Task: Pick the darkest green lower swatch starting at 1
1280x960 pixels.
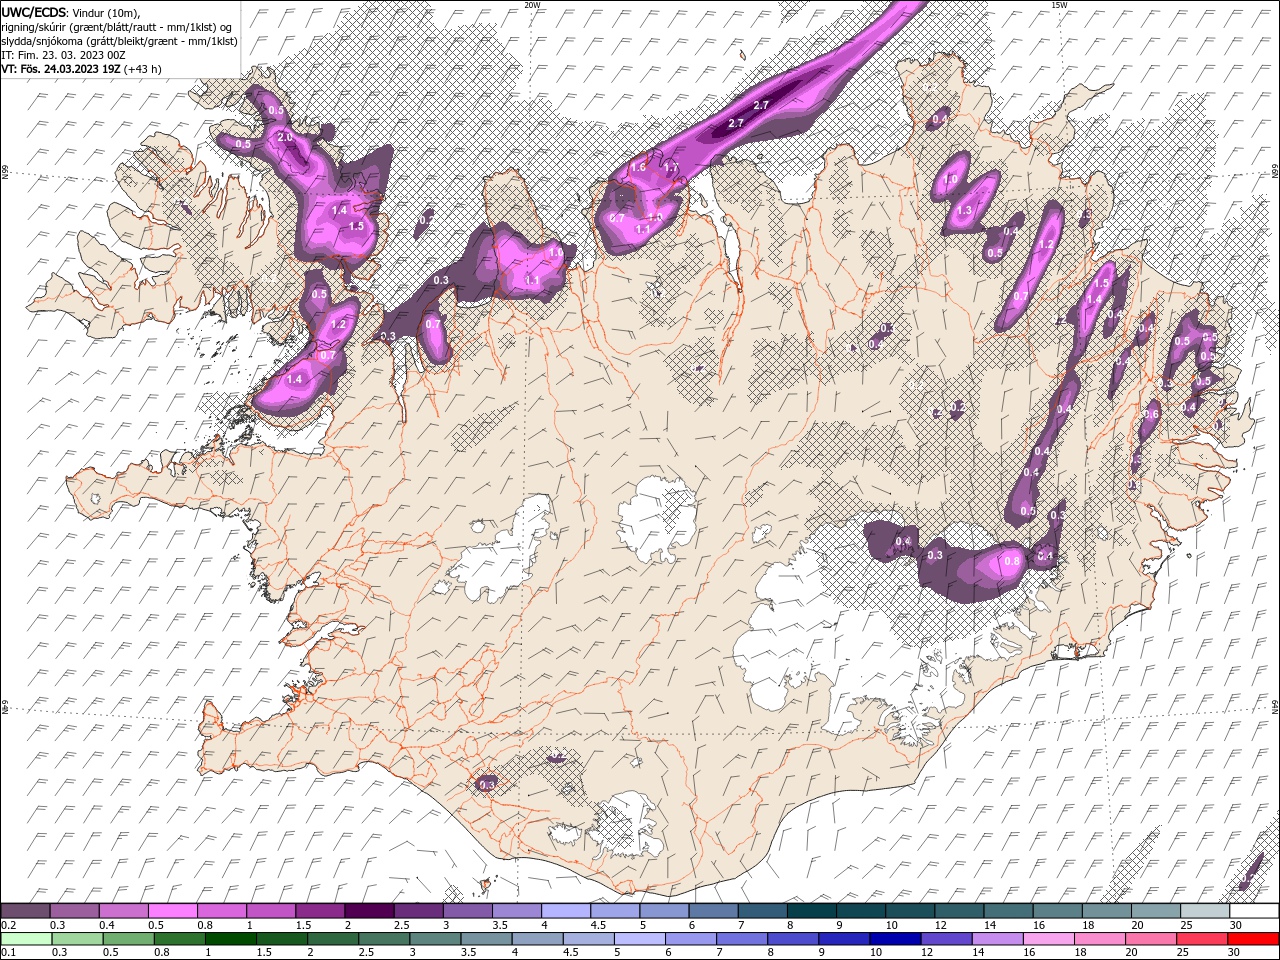Action: pyautogui.click(x=230, y=938)
